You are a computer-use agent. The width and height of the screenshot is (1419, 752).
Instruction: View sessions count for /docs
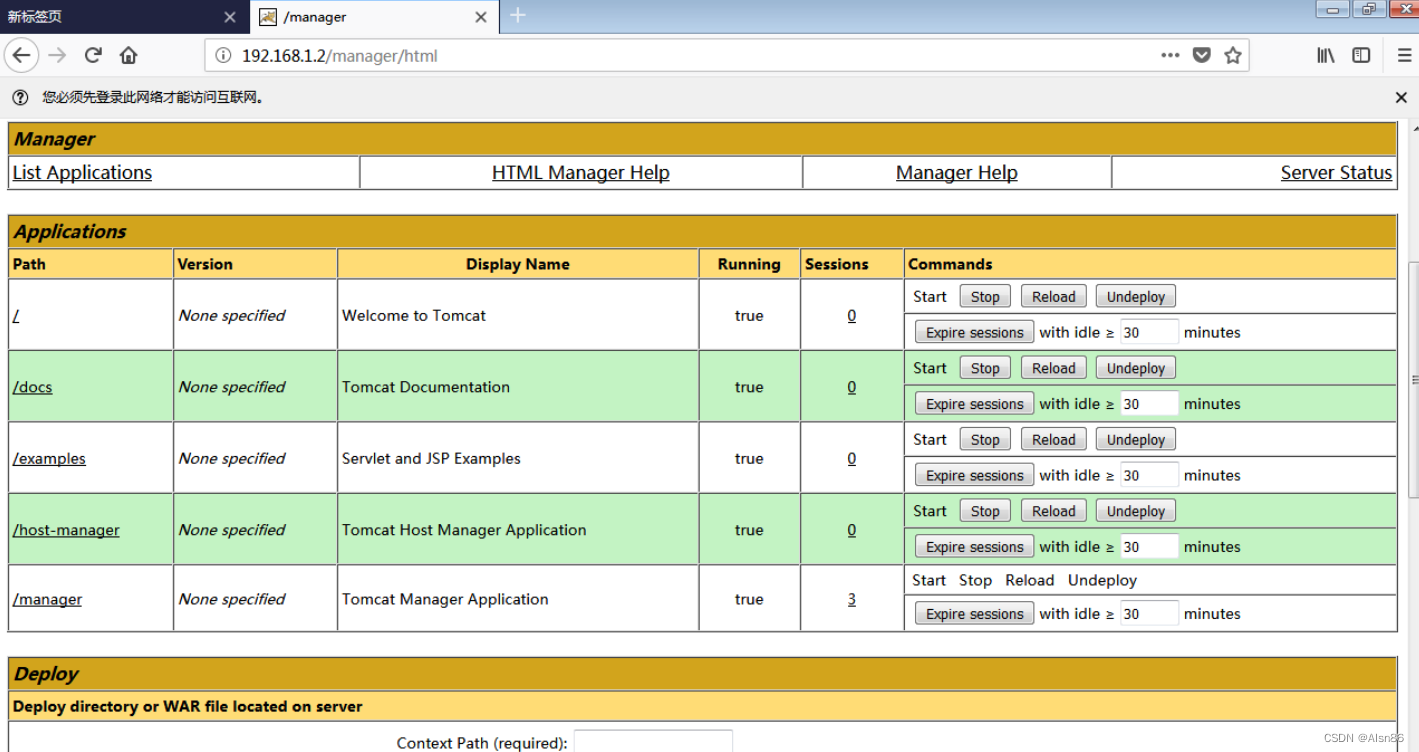[852, 387]
